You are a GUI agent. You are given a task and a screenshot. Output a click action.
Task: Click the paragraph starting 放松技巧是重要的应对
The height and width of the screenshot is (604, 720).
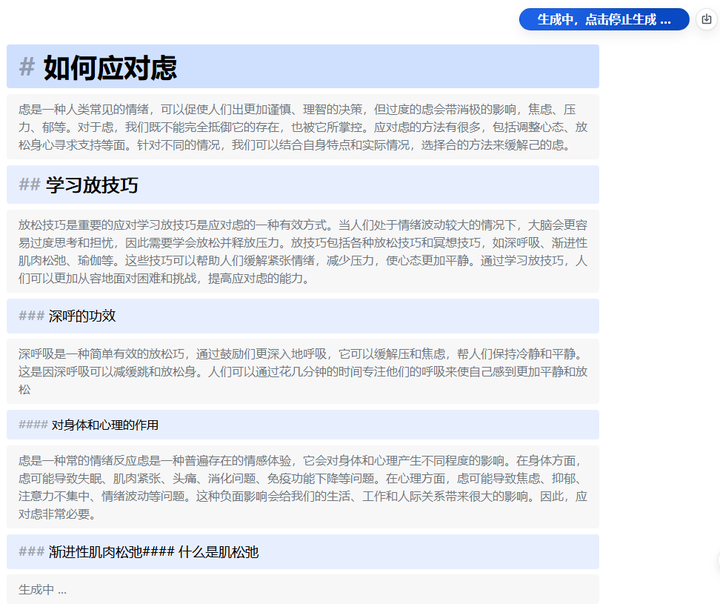tap(303, 251)
